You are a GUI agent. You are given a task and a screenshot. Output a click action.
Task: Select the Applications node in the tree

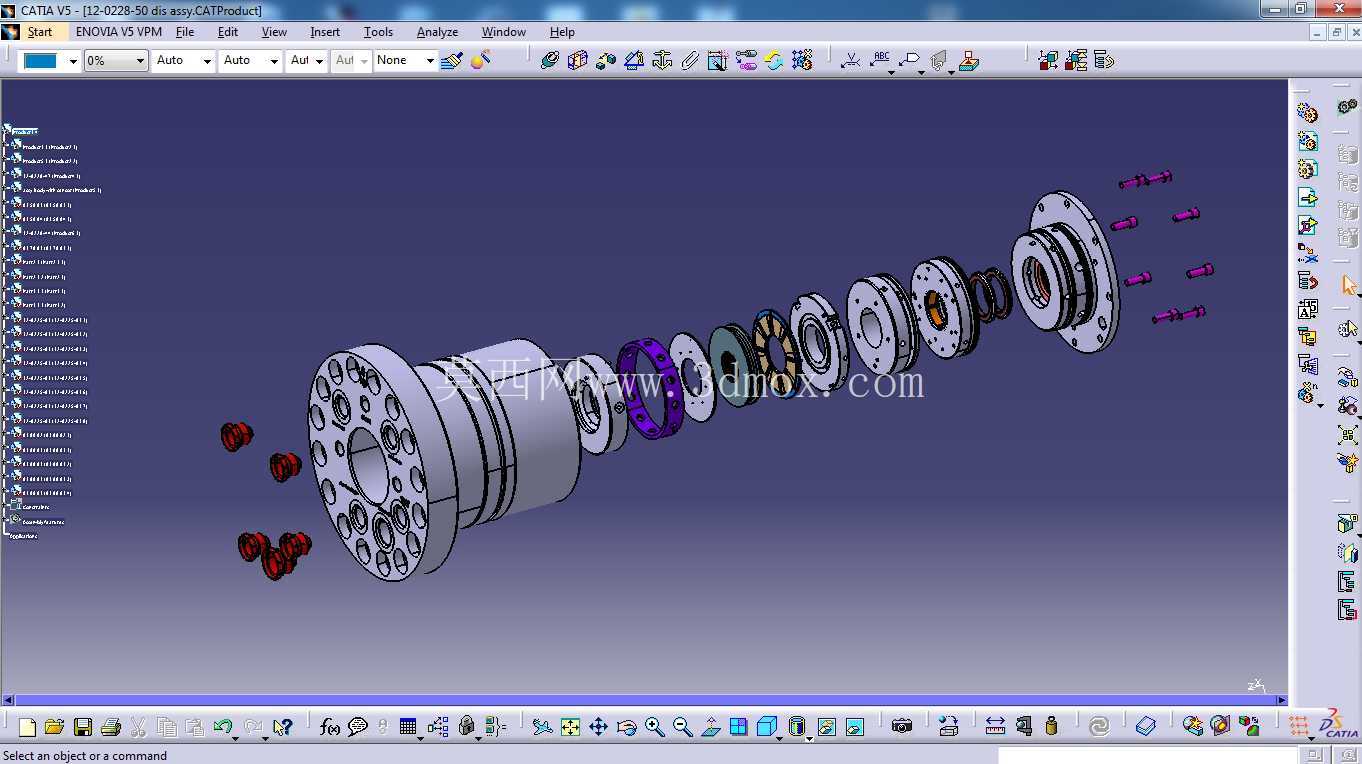tap(23, 536)
